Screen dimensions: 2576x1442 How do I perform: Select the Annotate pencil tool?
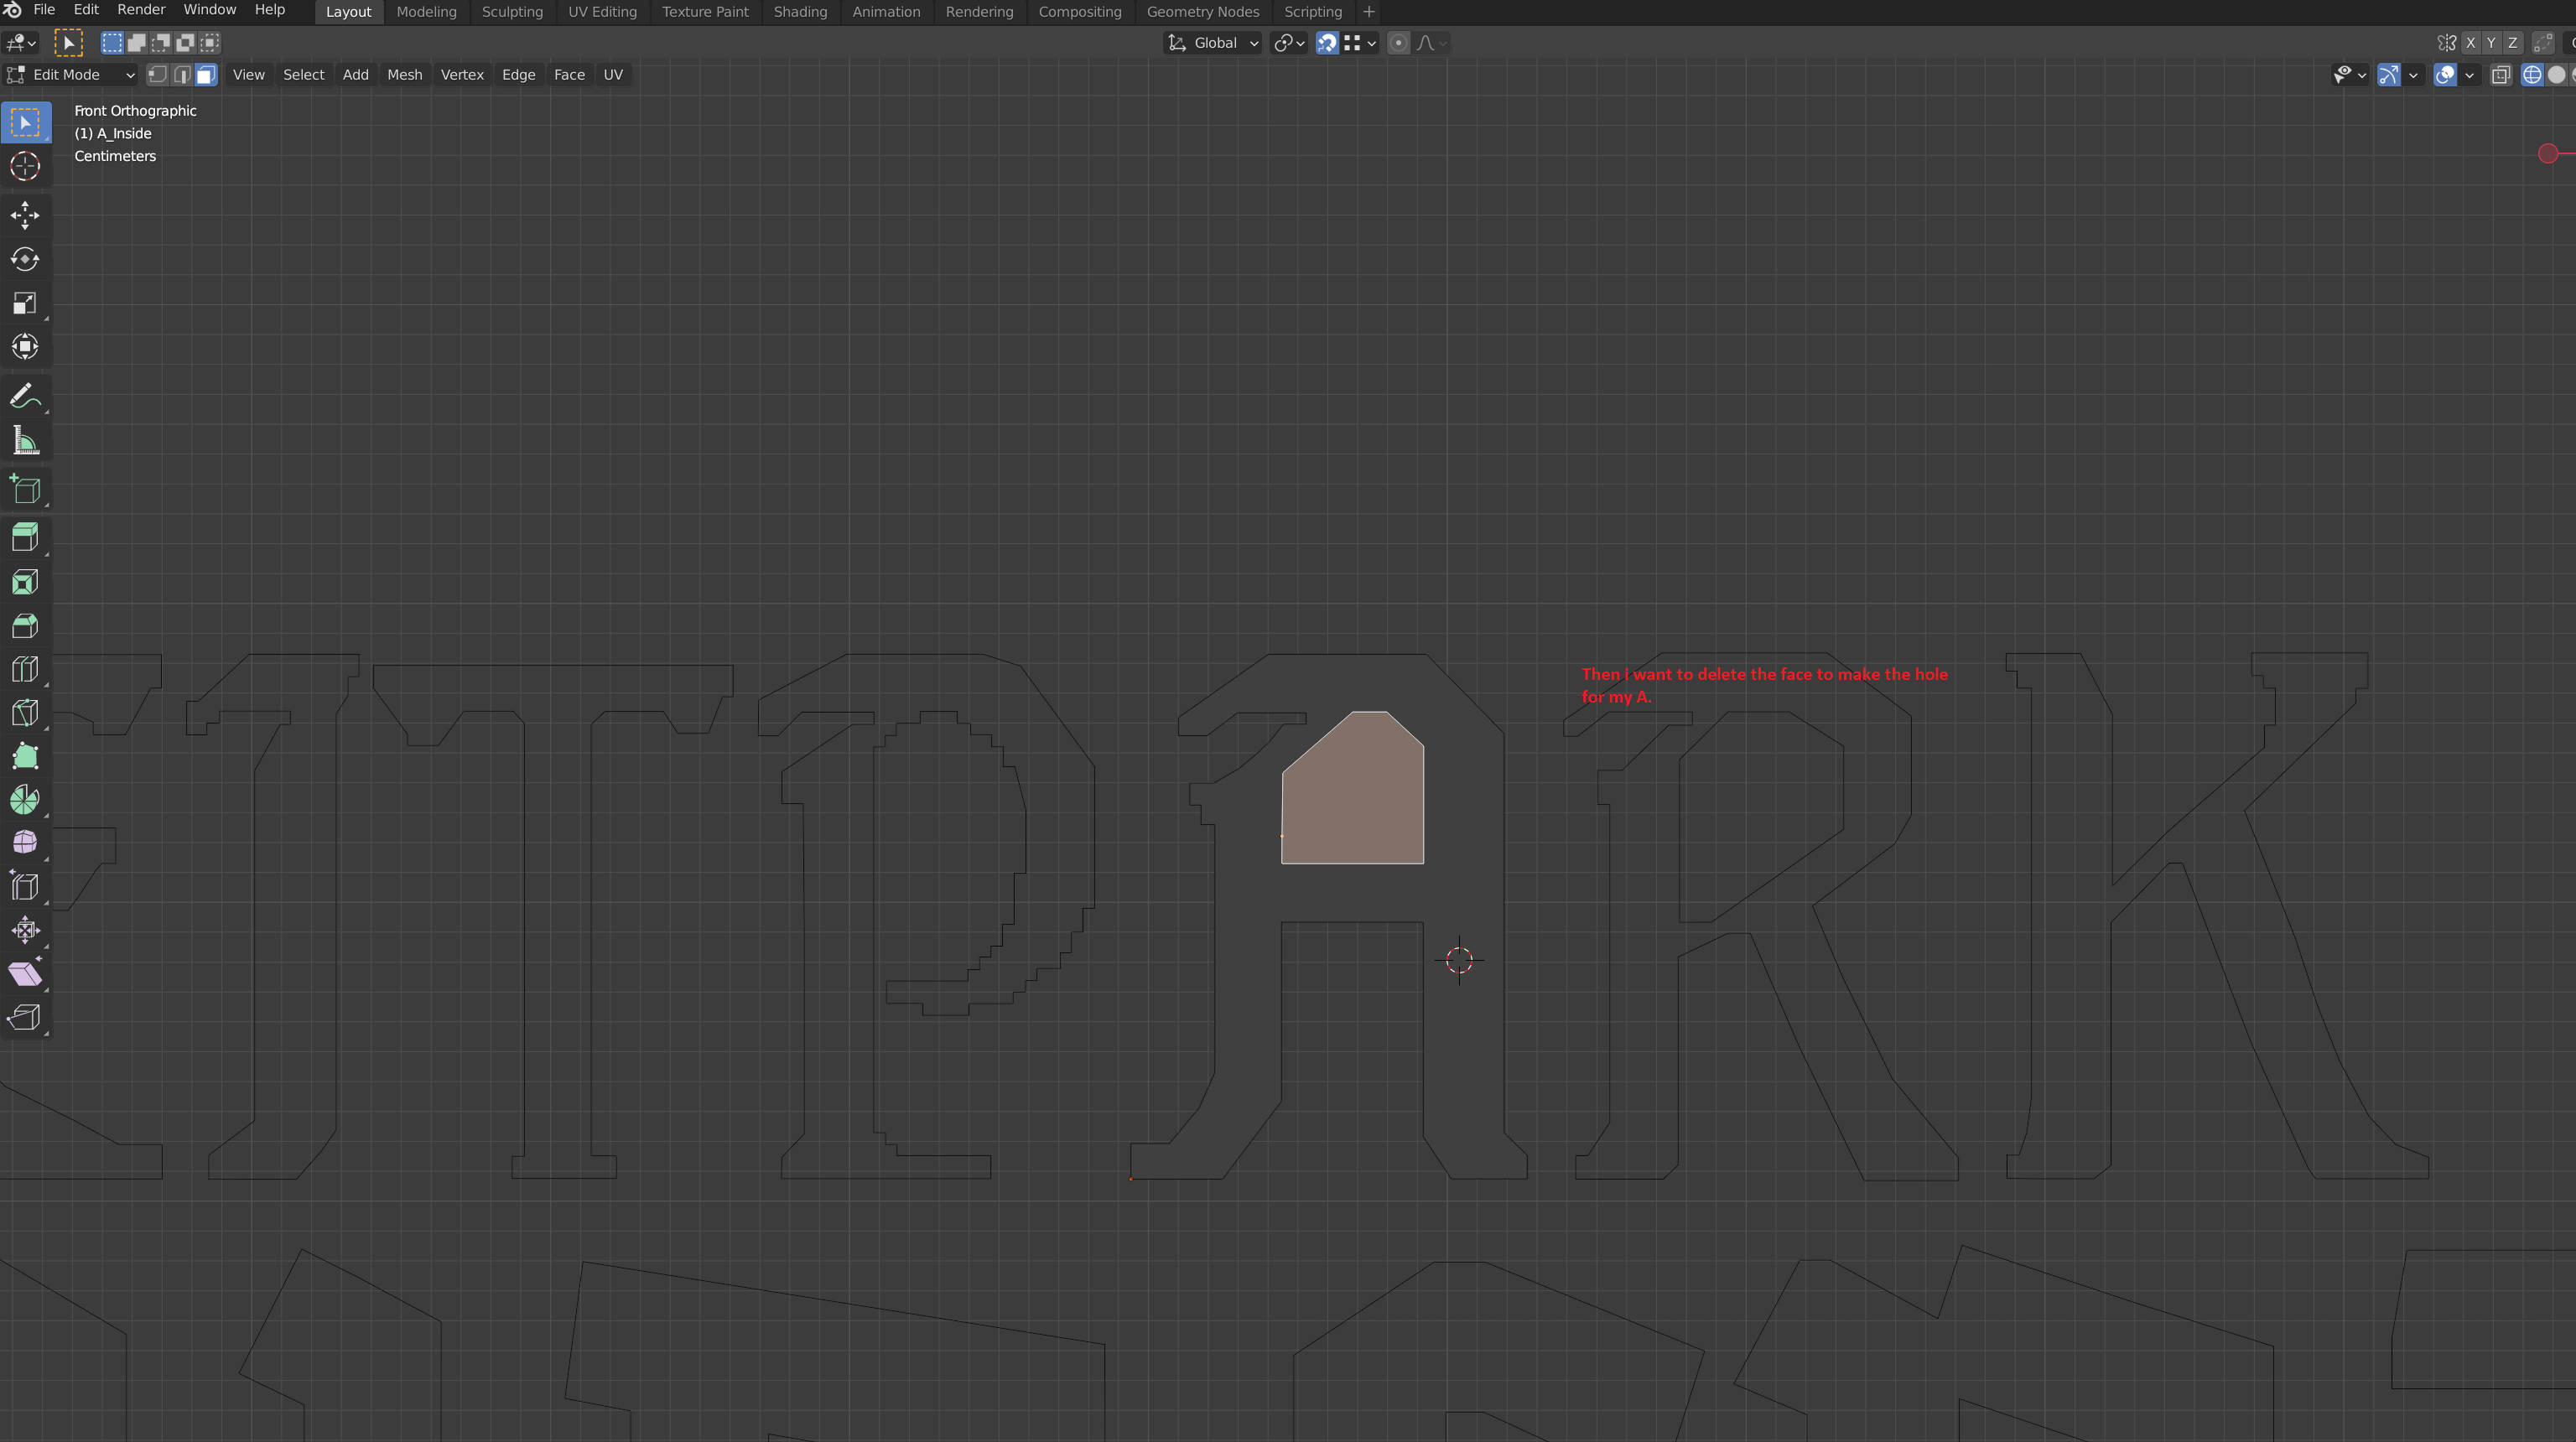25,396
